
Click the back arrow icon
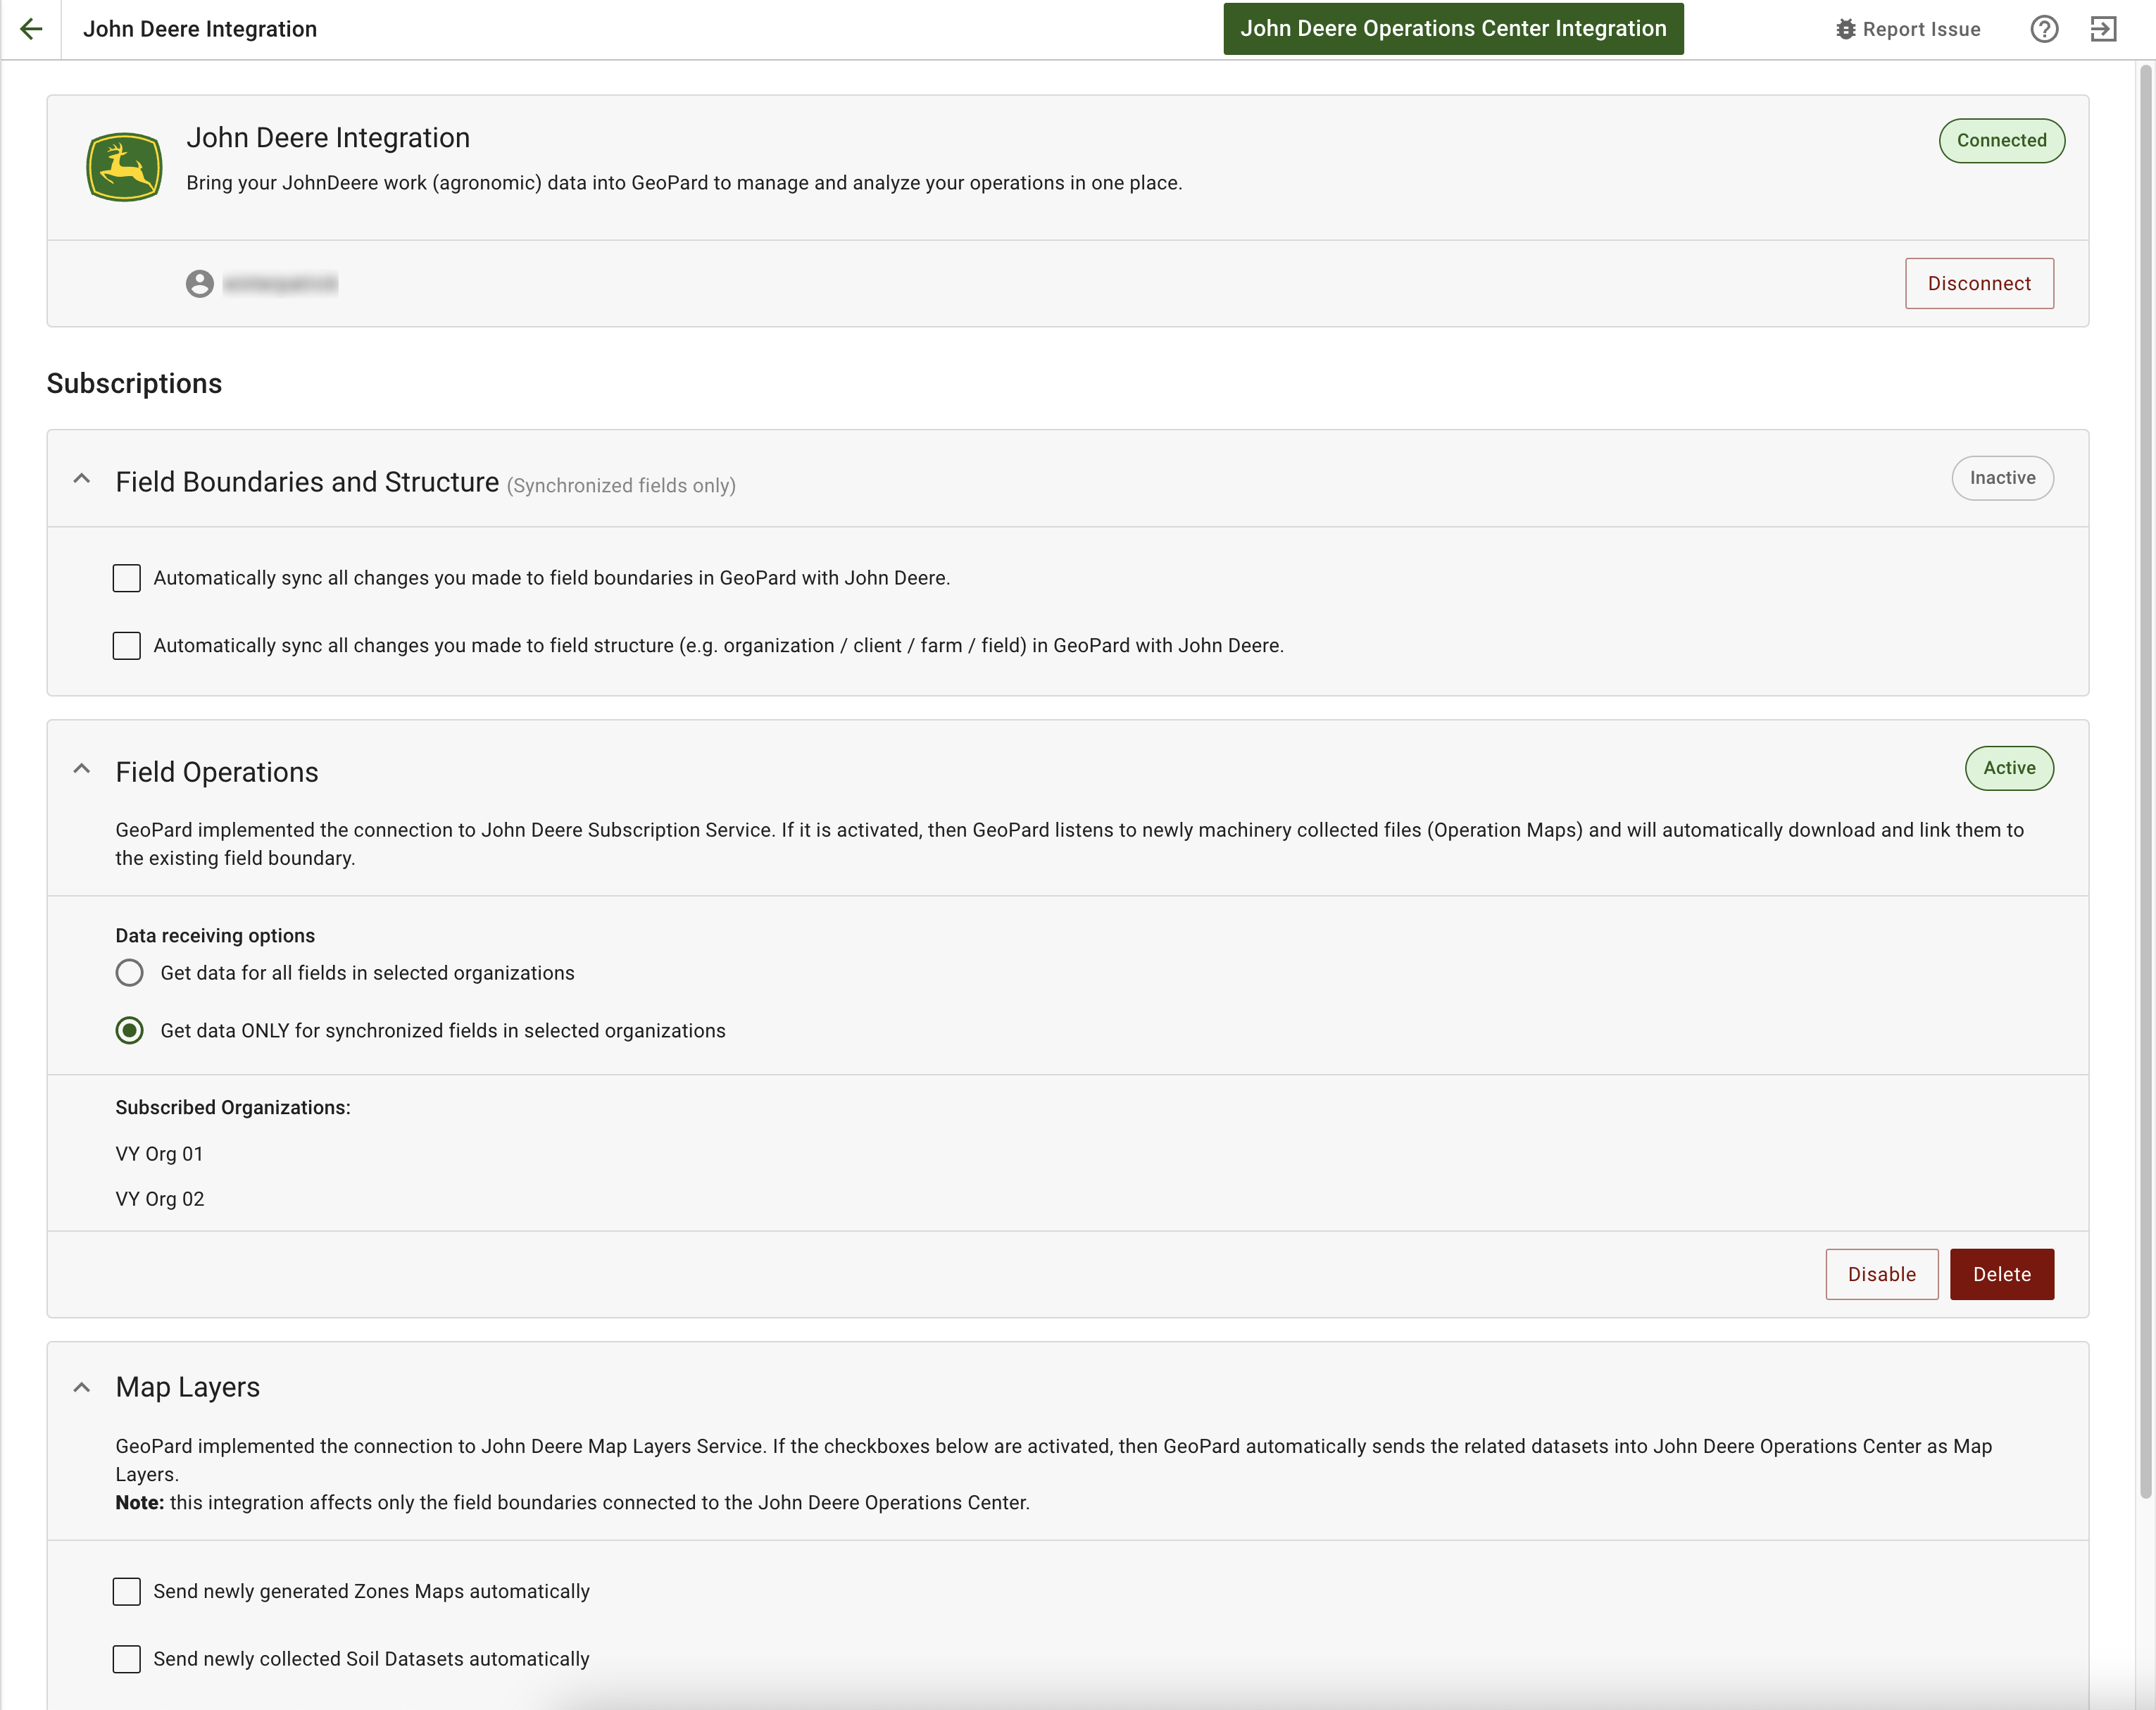pos(31,29)
